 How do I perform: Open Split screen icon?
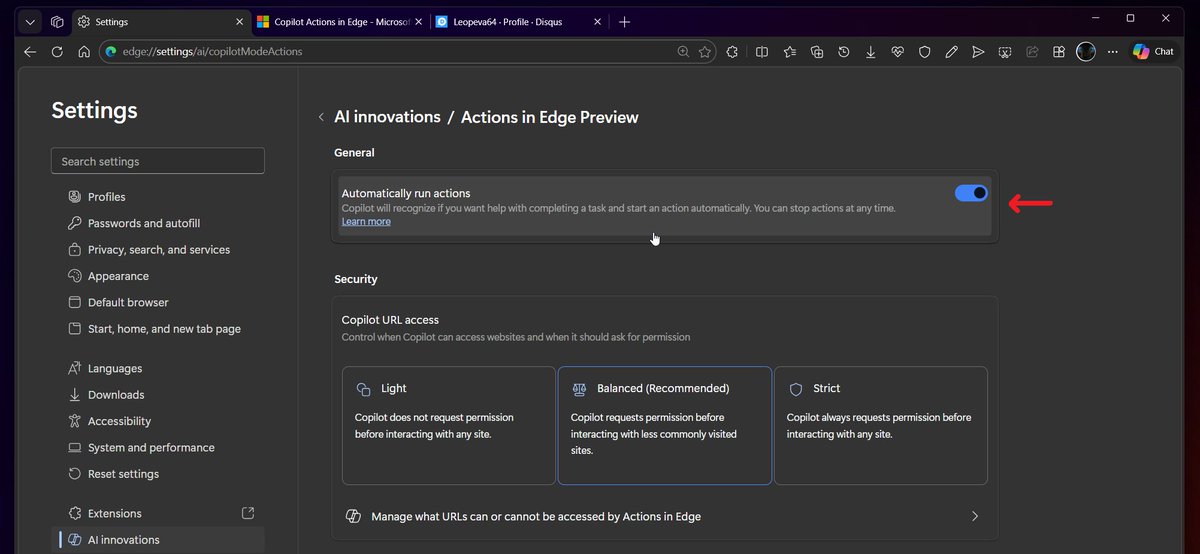(762, 52)
